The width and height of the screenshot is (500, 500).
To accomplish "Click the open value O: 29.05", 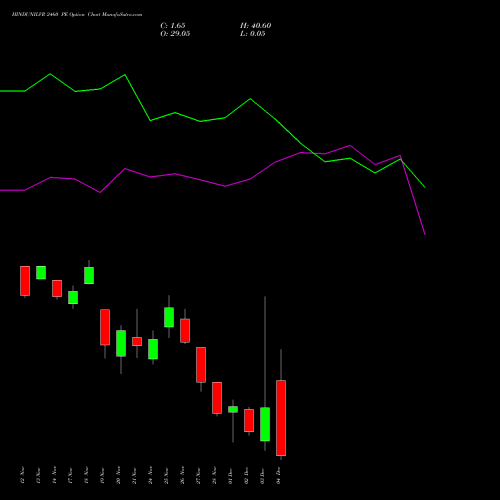I will click(175, 34).
